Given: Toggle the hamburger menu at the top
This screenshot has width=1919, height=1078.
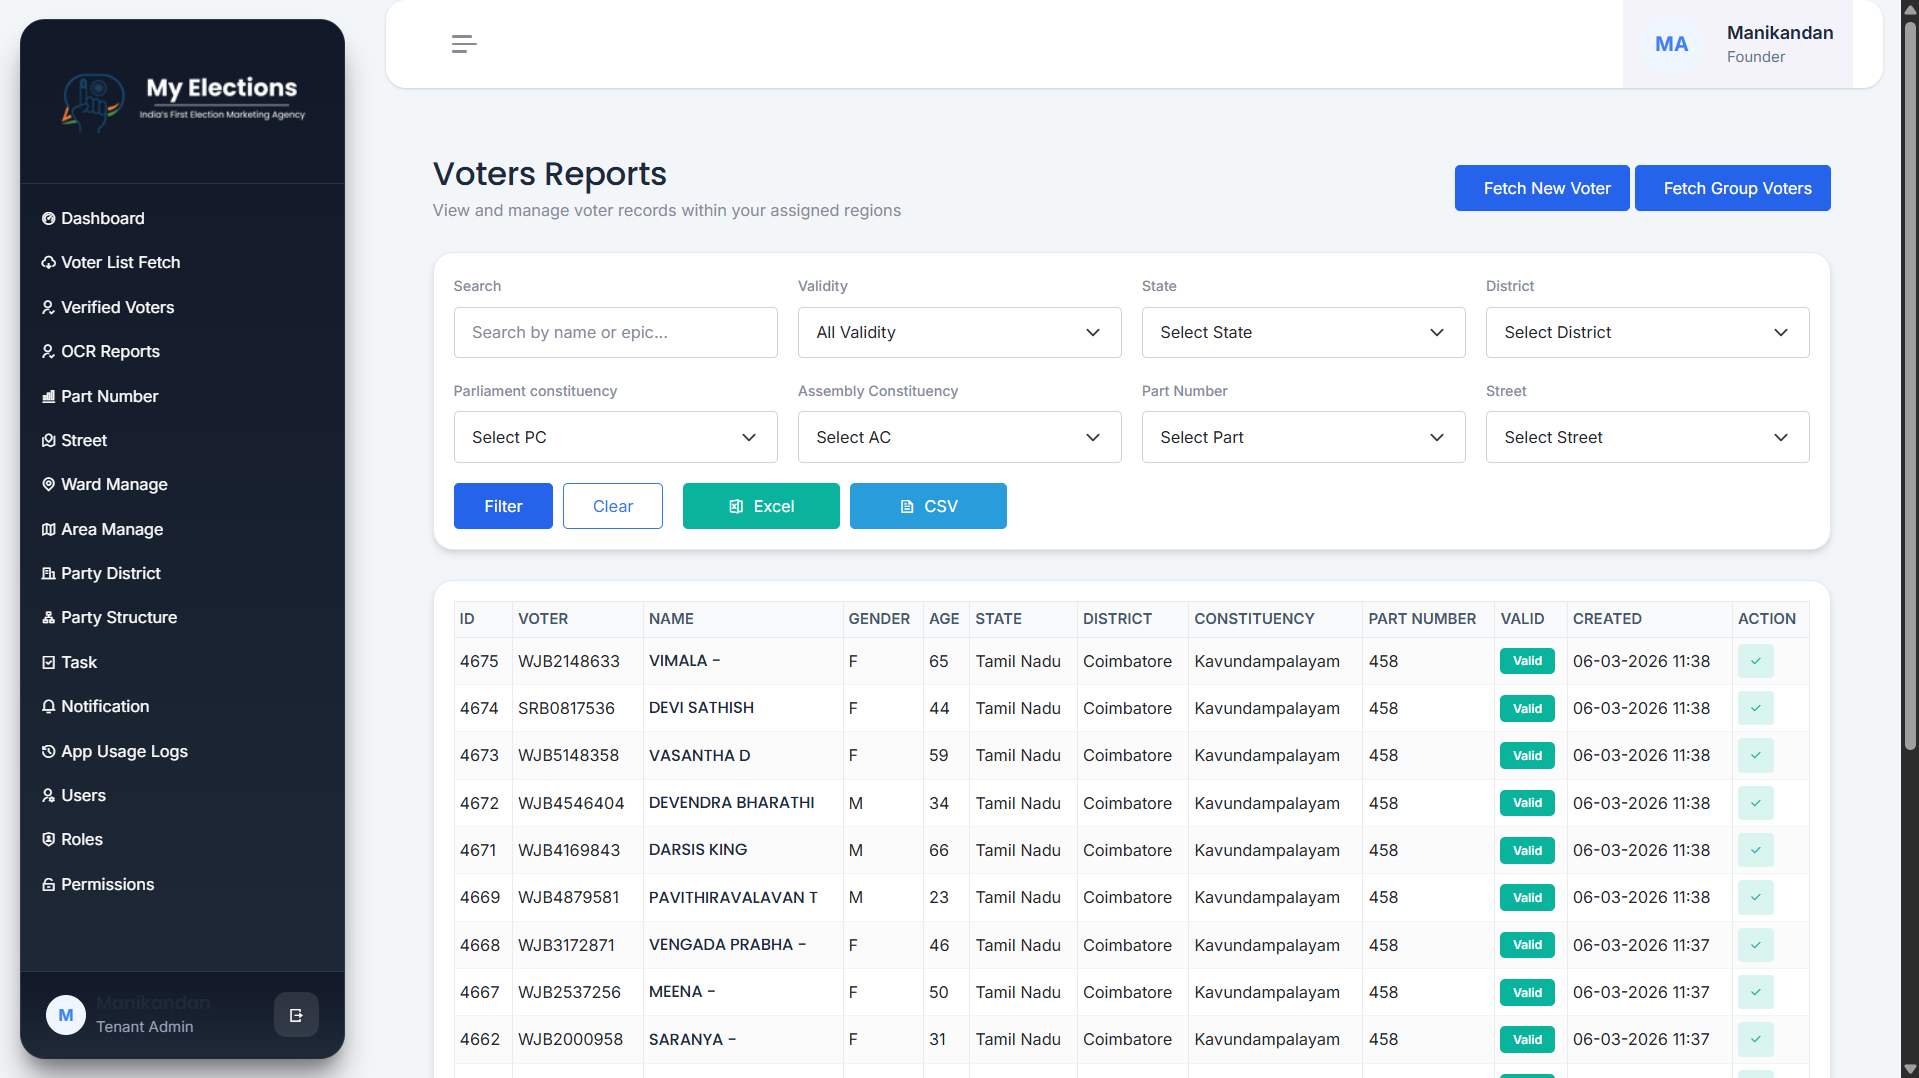Looking at the screenshot, I should pos(463,43).
